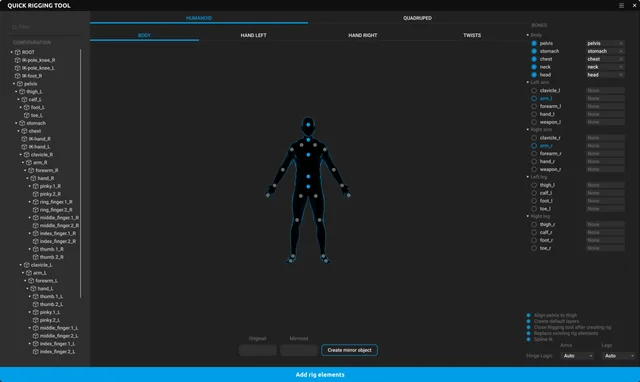Collapse the Body bones group
Viewport: 640px width, 382px height.
click(527, 35)
